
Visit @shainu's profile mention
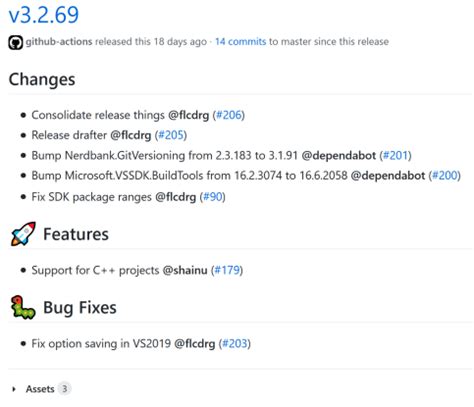(185, 270)
